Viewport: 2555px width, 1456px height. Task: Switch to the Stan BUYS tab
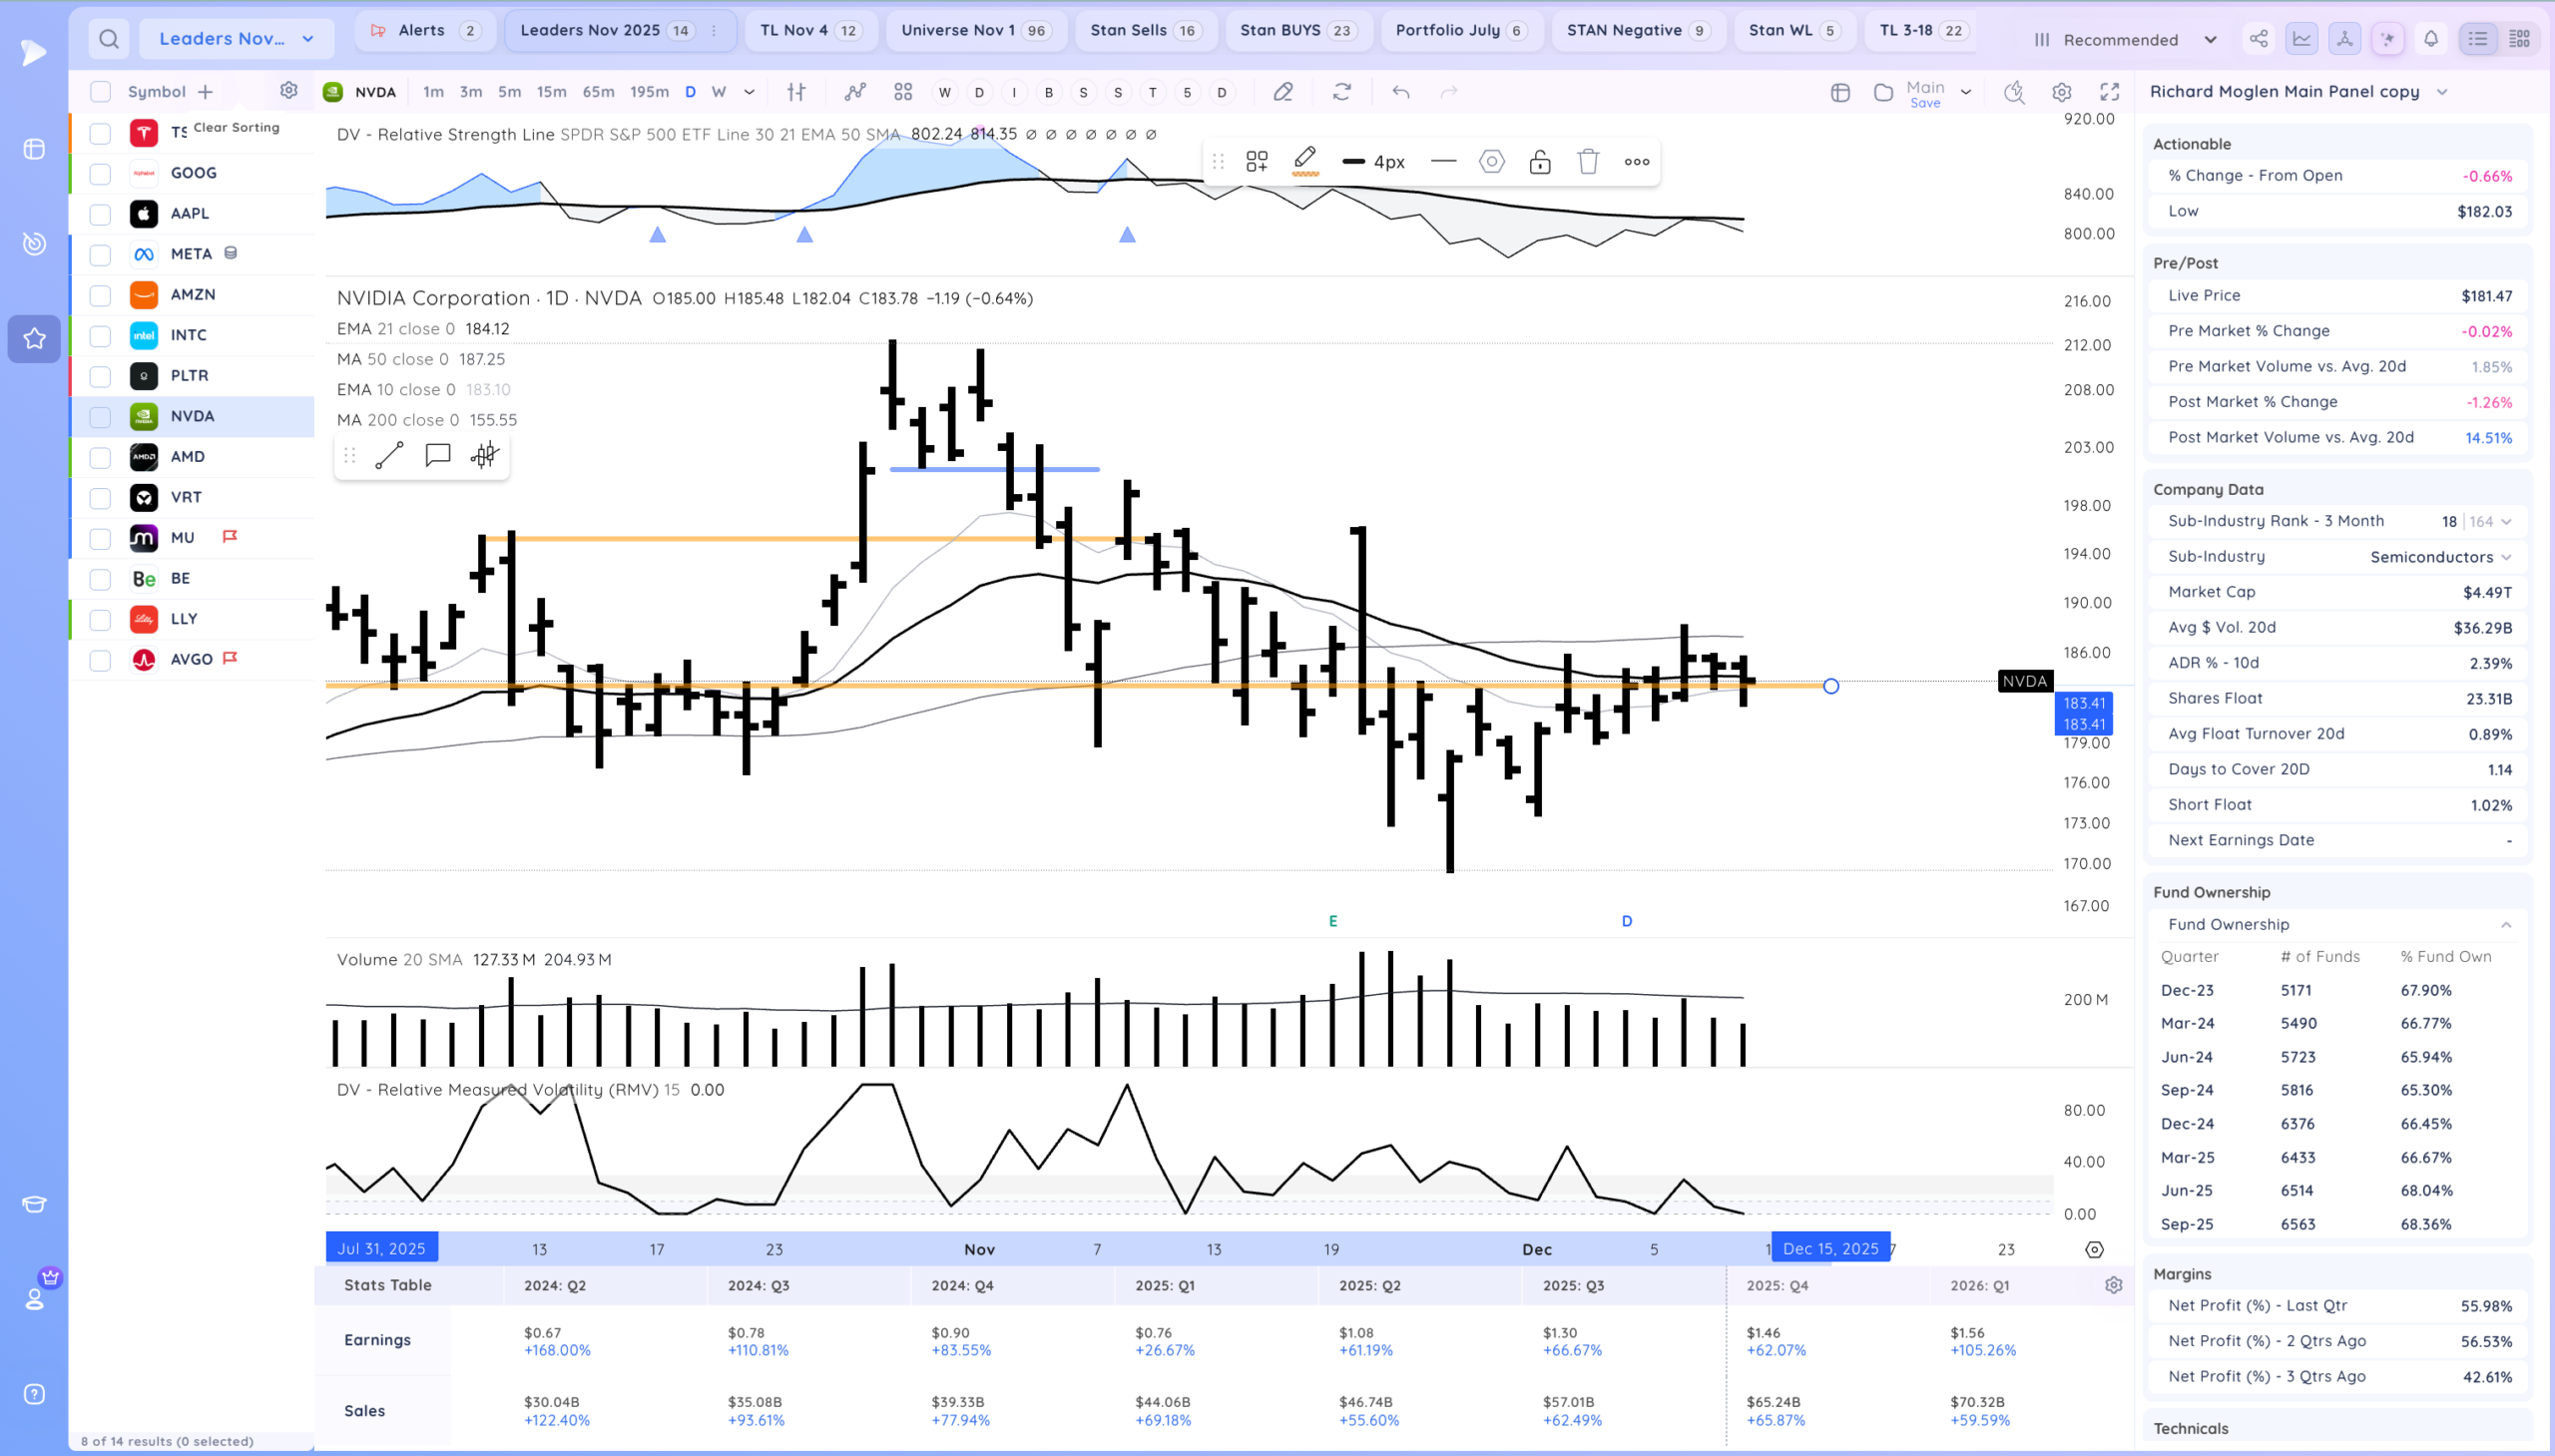pyautogui.click(x=1297, y=30)
